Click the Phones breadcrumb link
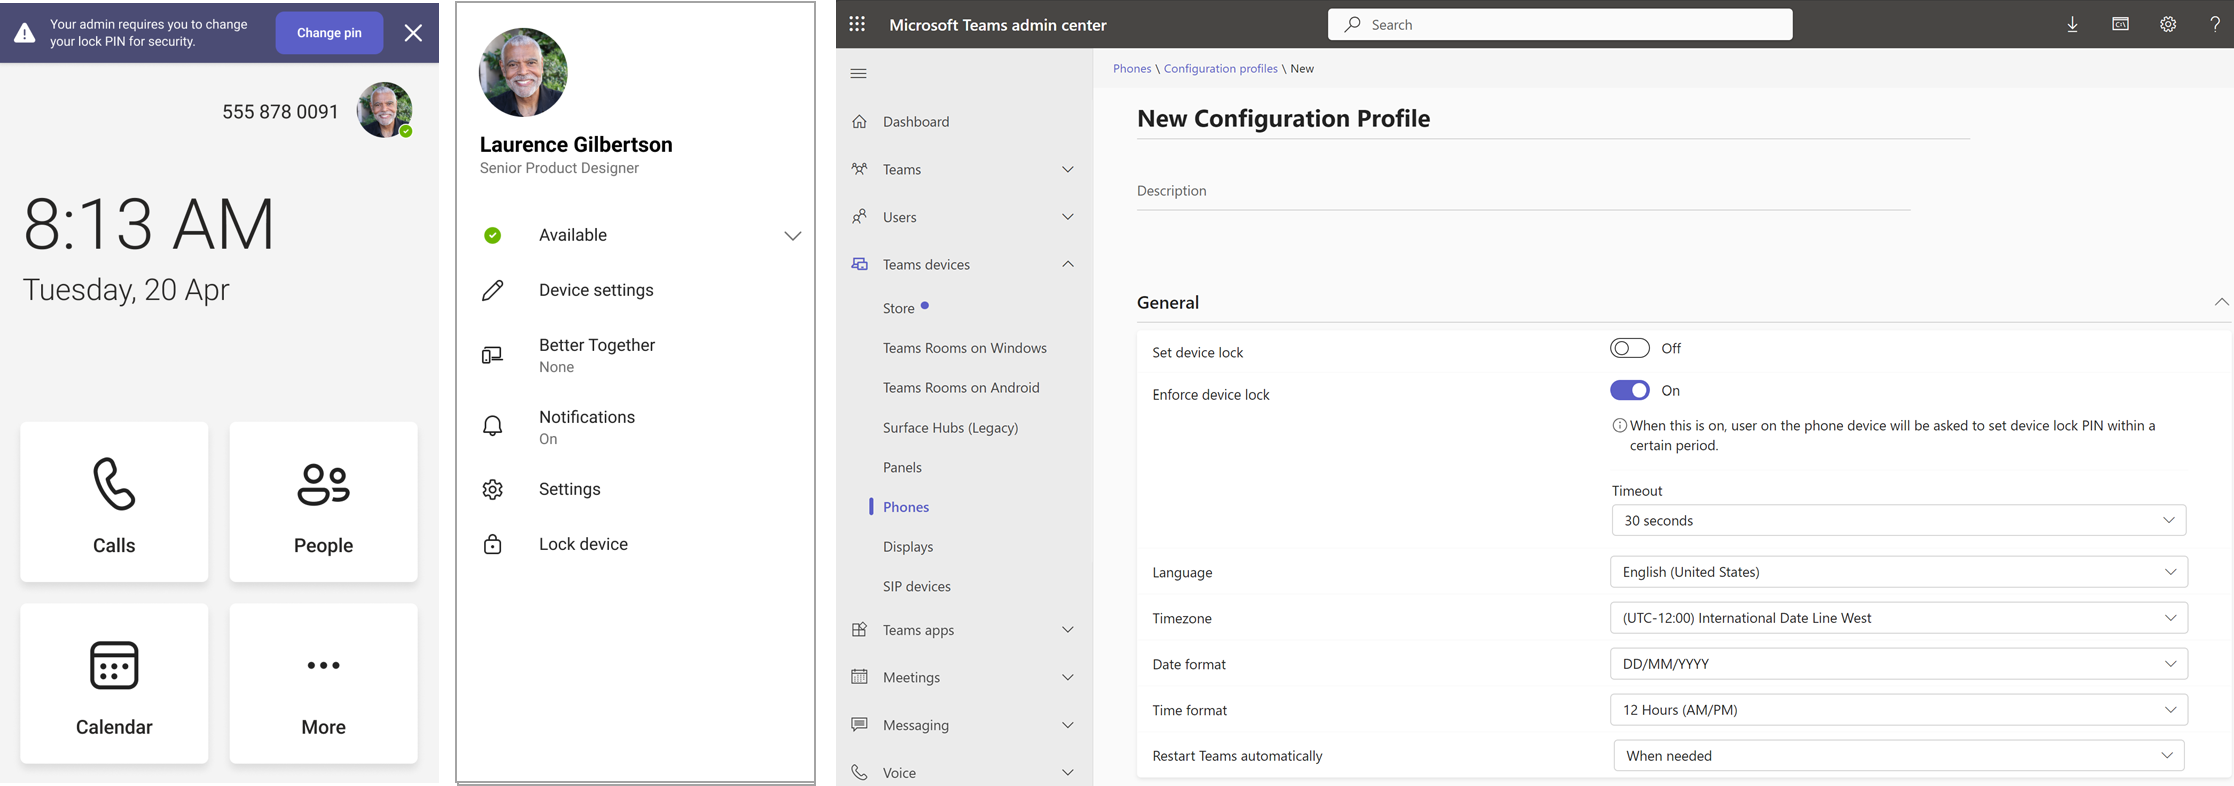The height and width of the screenshot is (786, 2234). (1132, 68)
